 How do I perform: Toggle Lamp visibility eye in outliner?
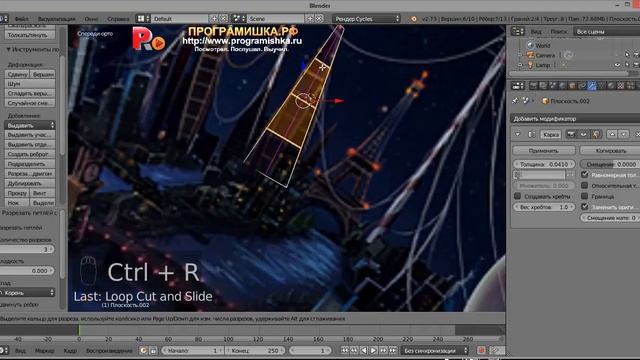click(617, 65)
